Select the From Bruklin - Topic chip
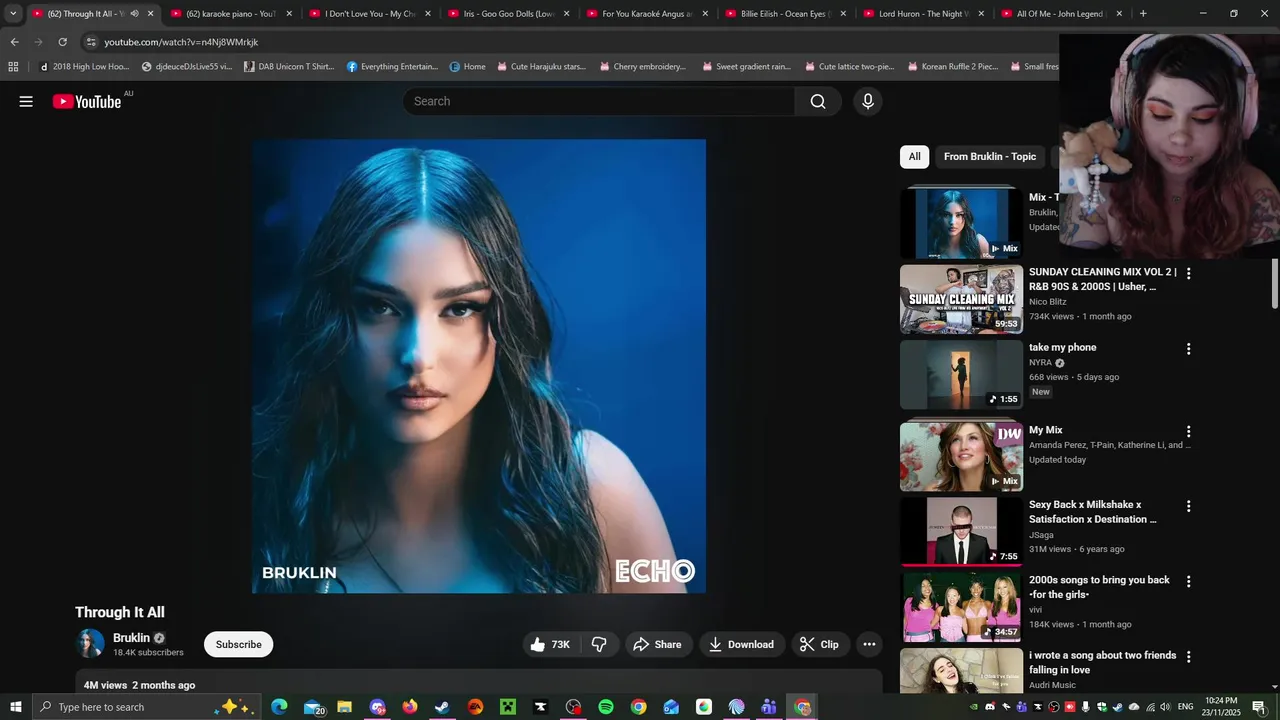Screen dimensions: 1280x720 [990, 157]
